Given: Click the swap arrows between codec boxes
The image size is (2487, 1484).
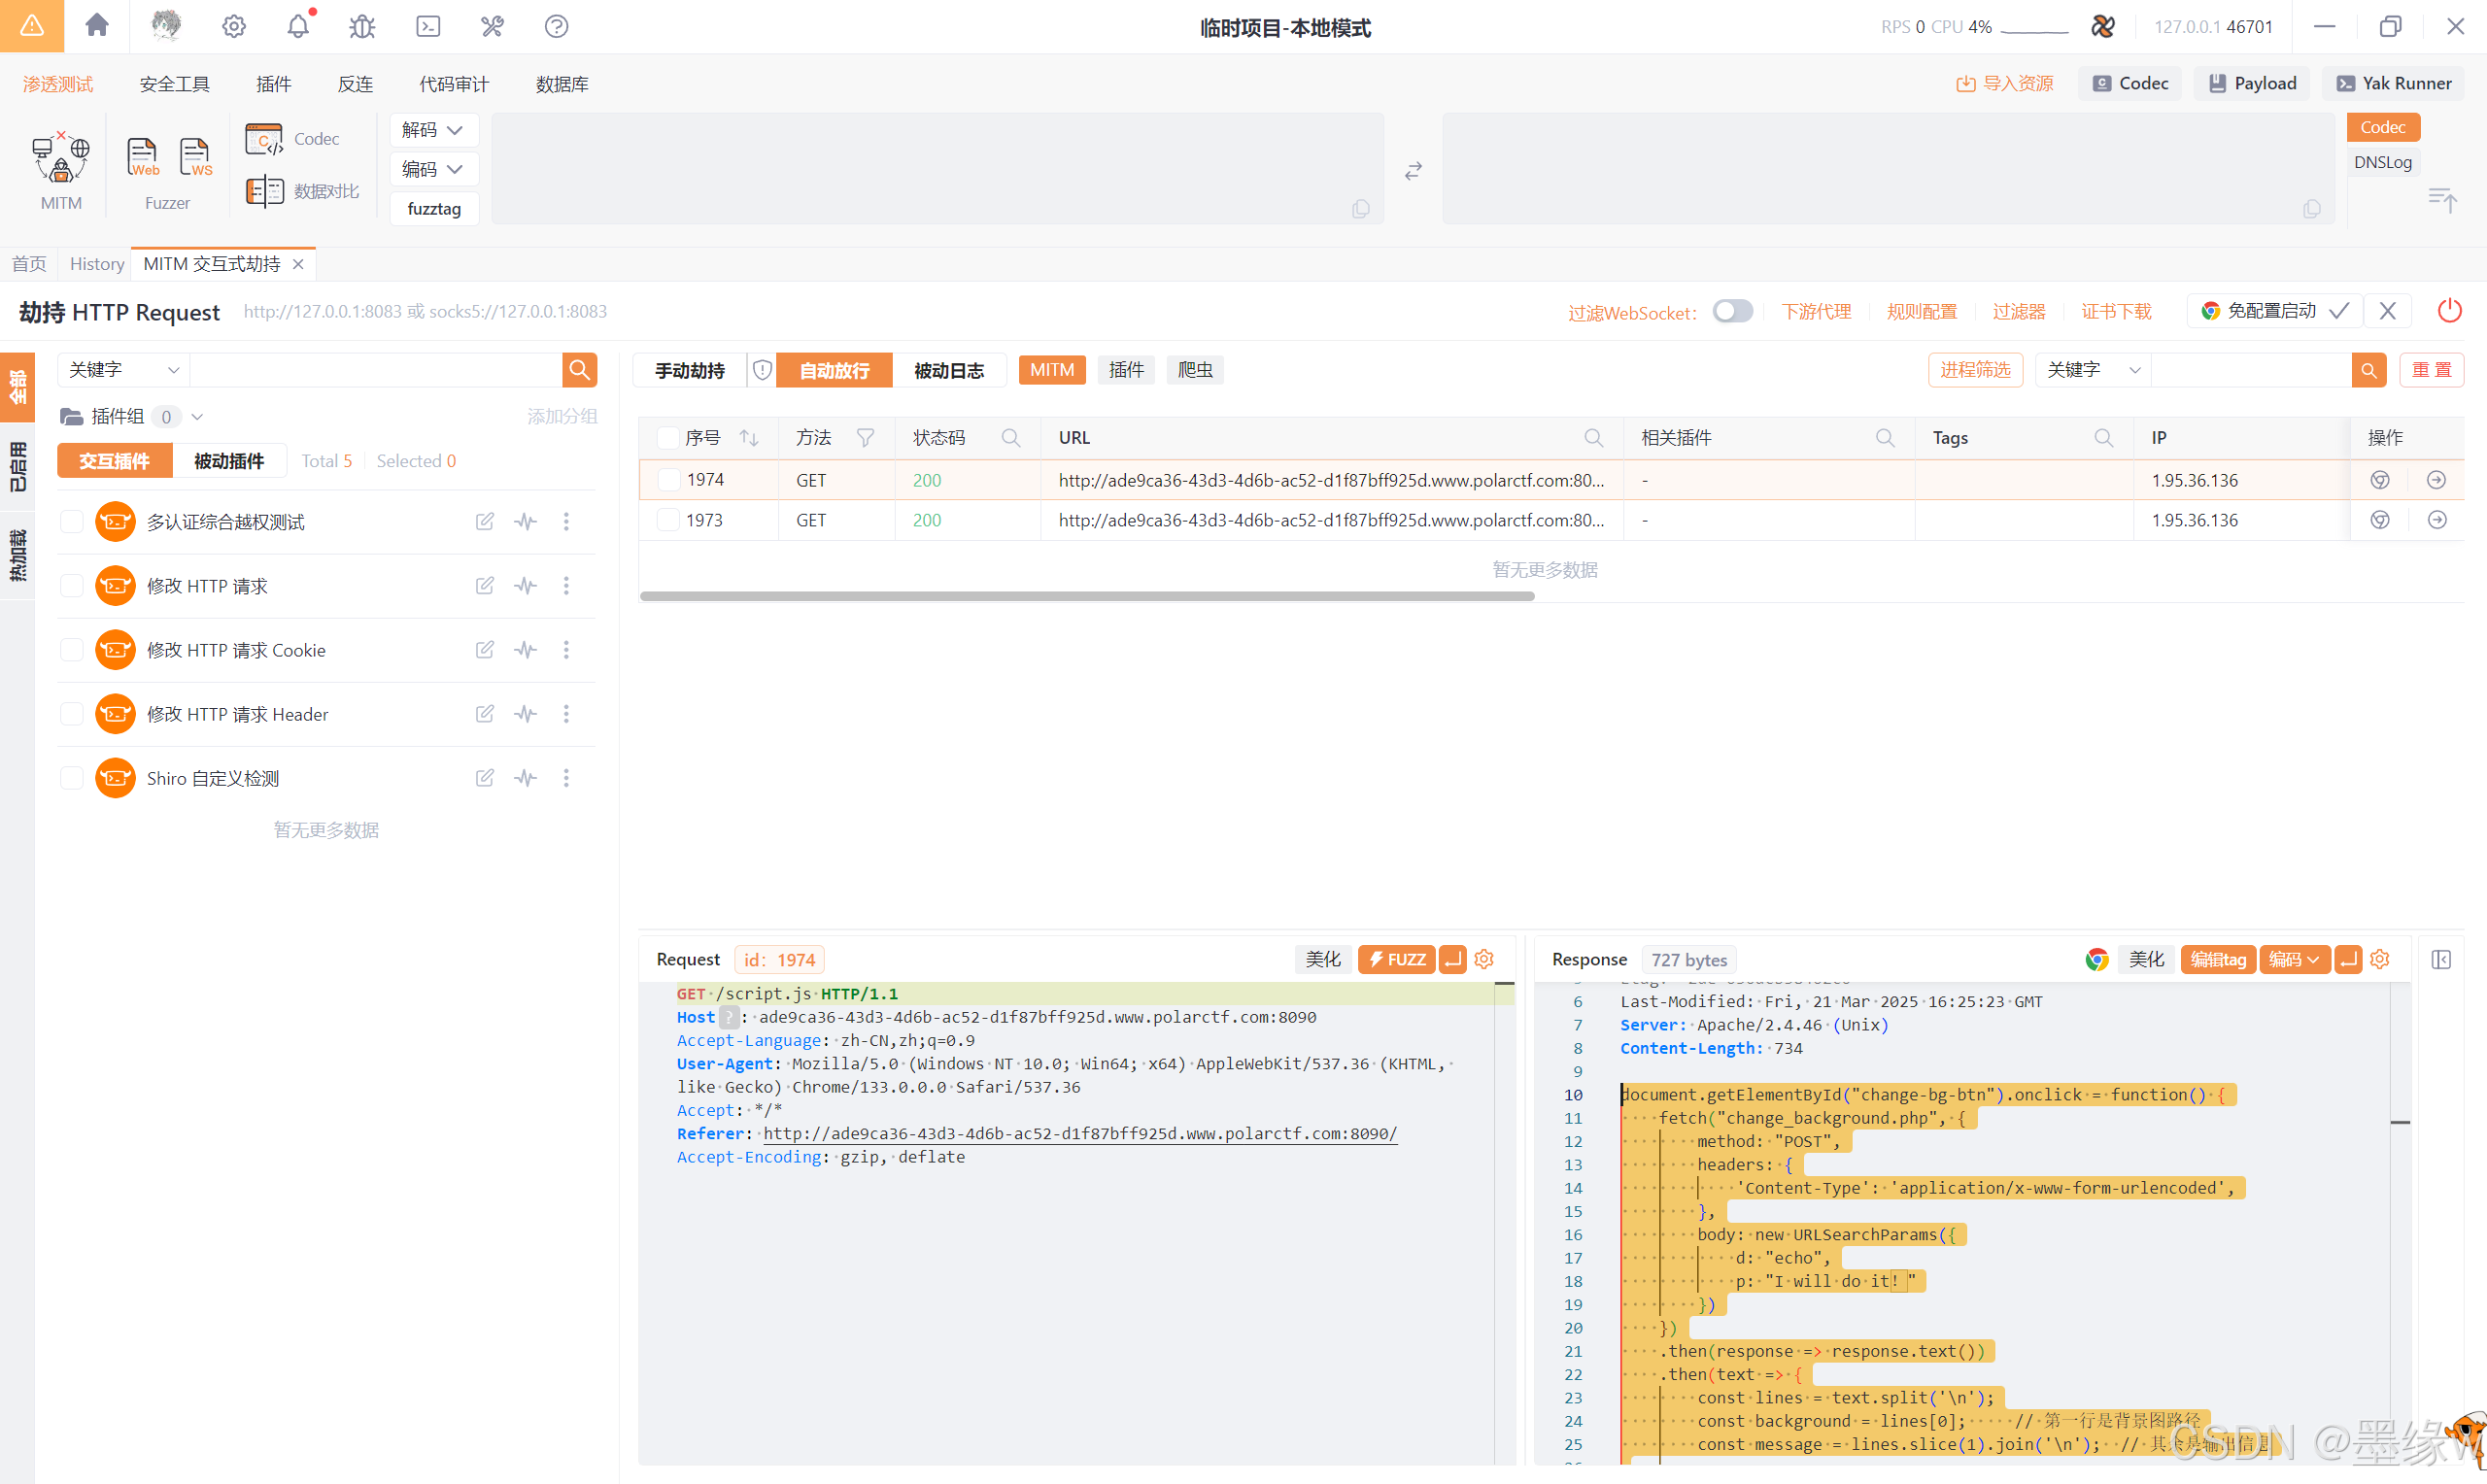Looking at the screenshot, I should tap(1412, 171).
